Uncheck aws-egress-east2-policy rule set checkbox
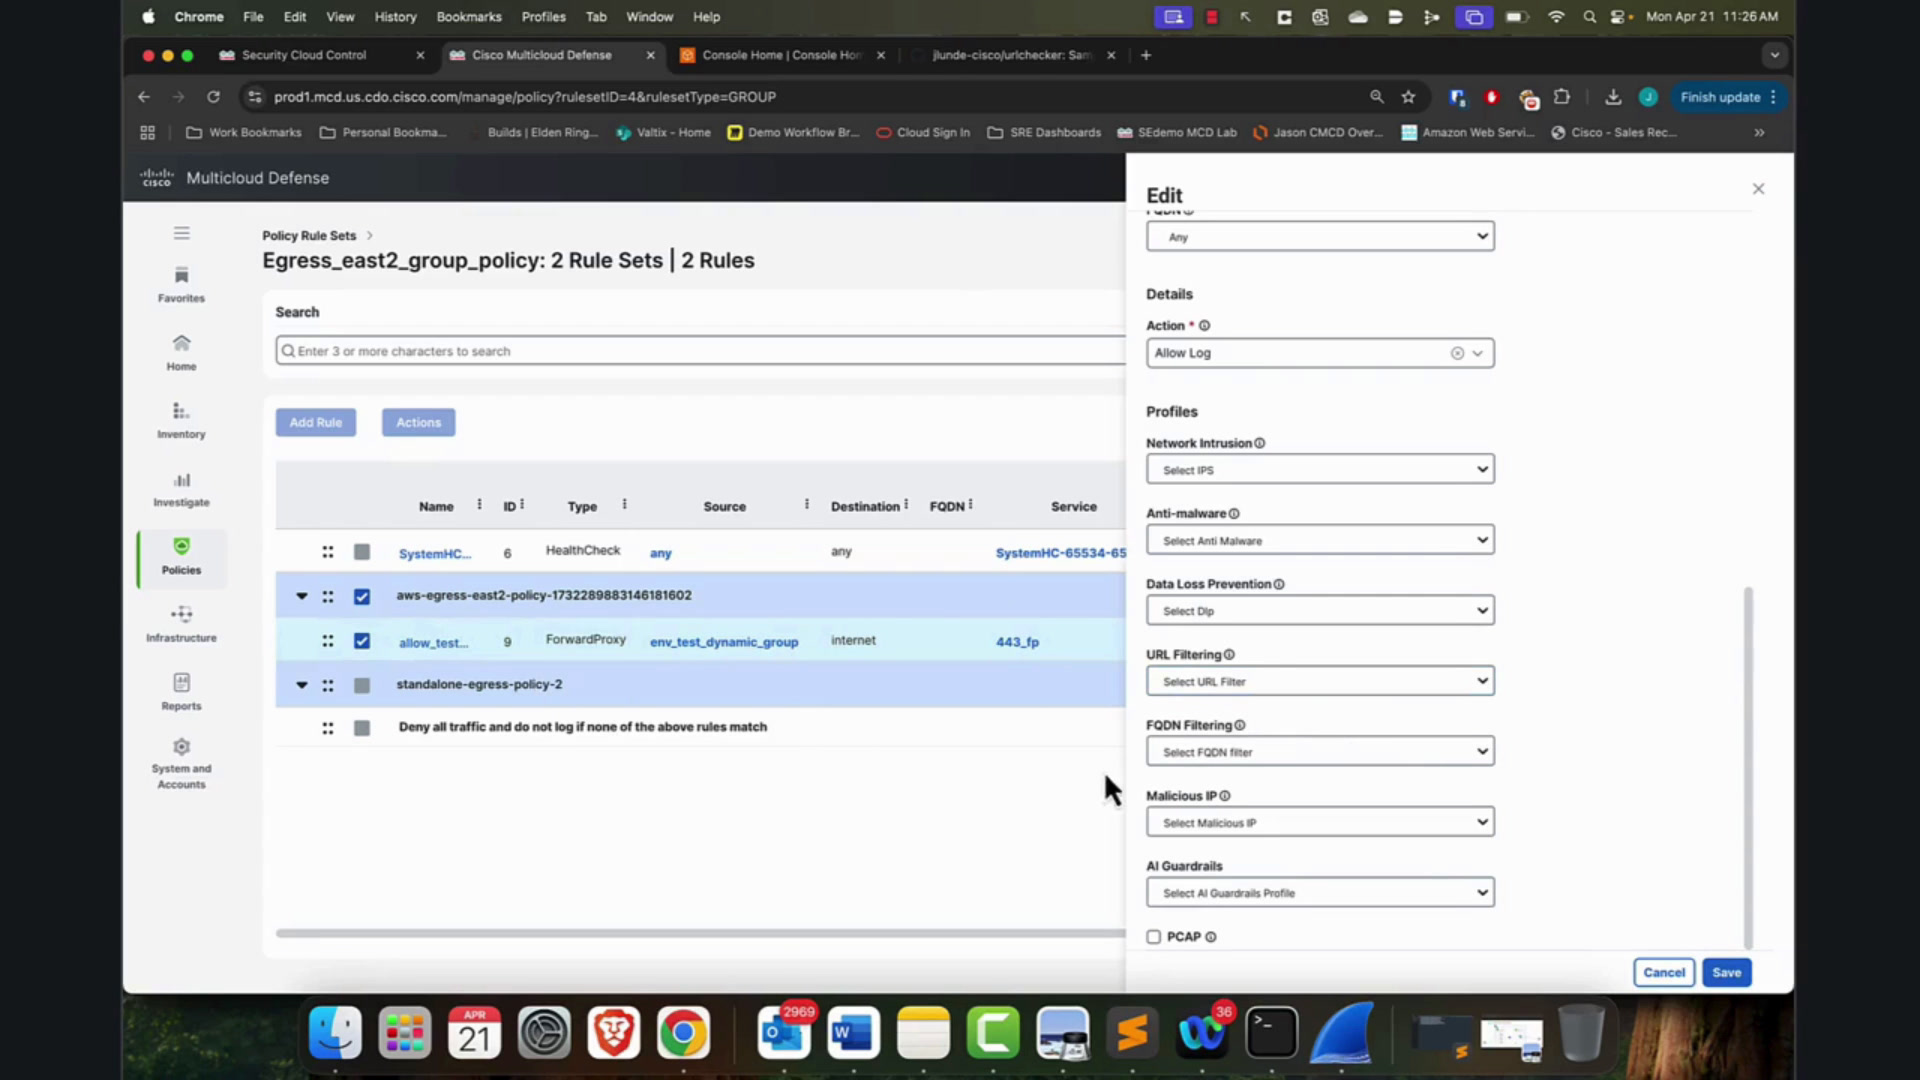 (362, 596)
